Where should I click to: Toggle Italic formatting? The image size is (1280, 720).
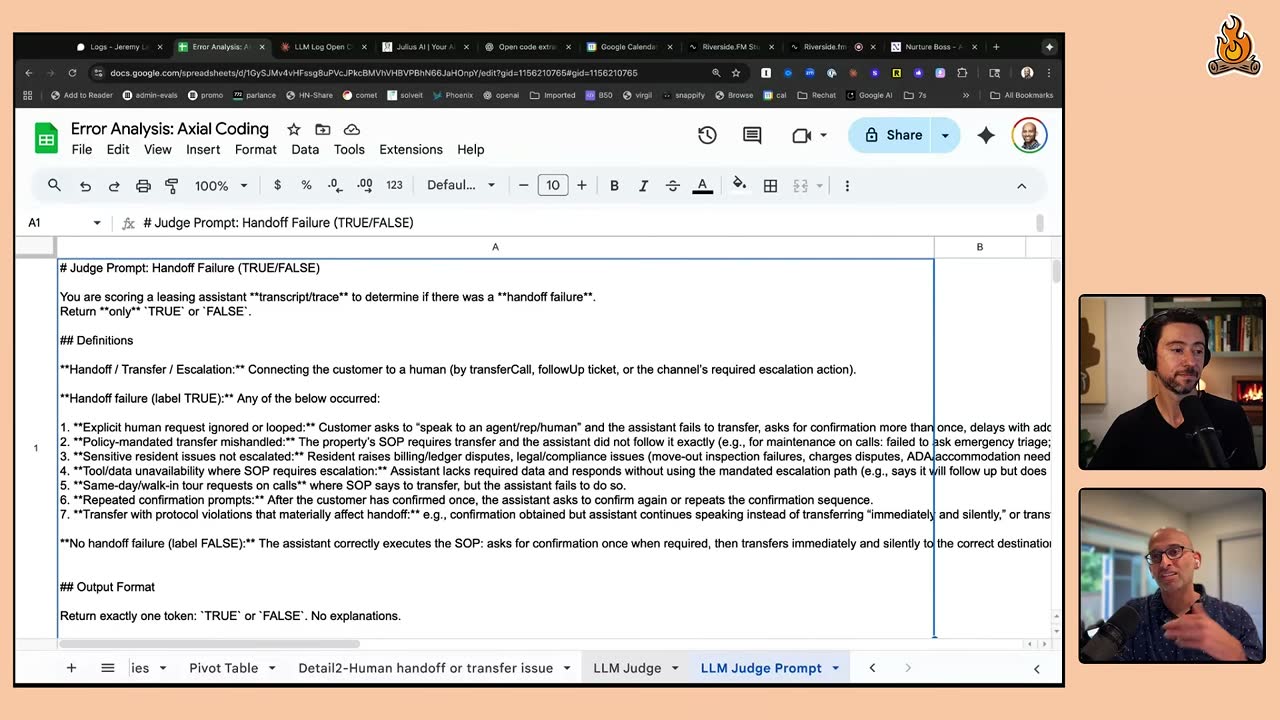(643, 186)
